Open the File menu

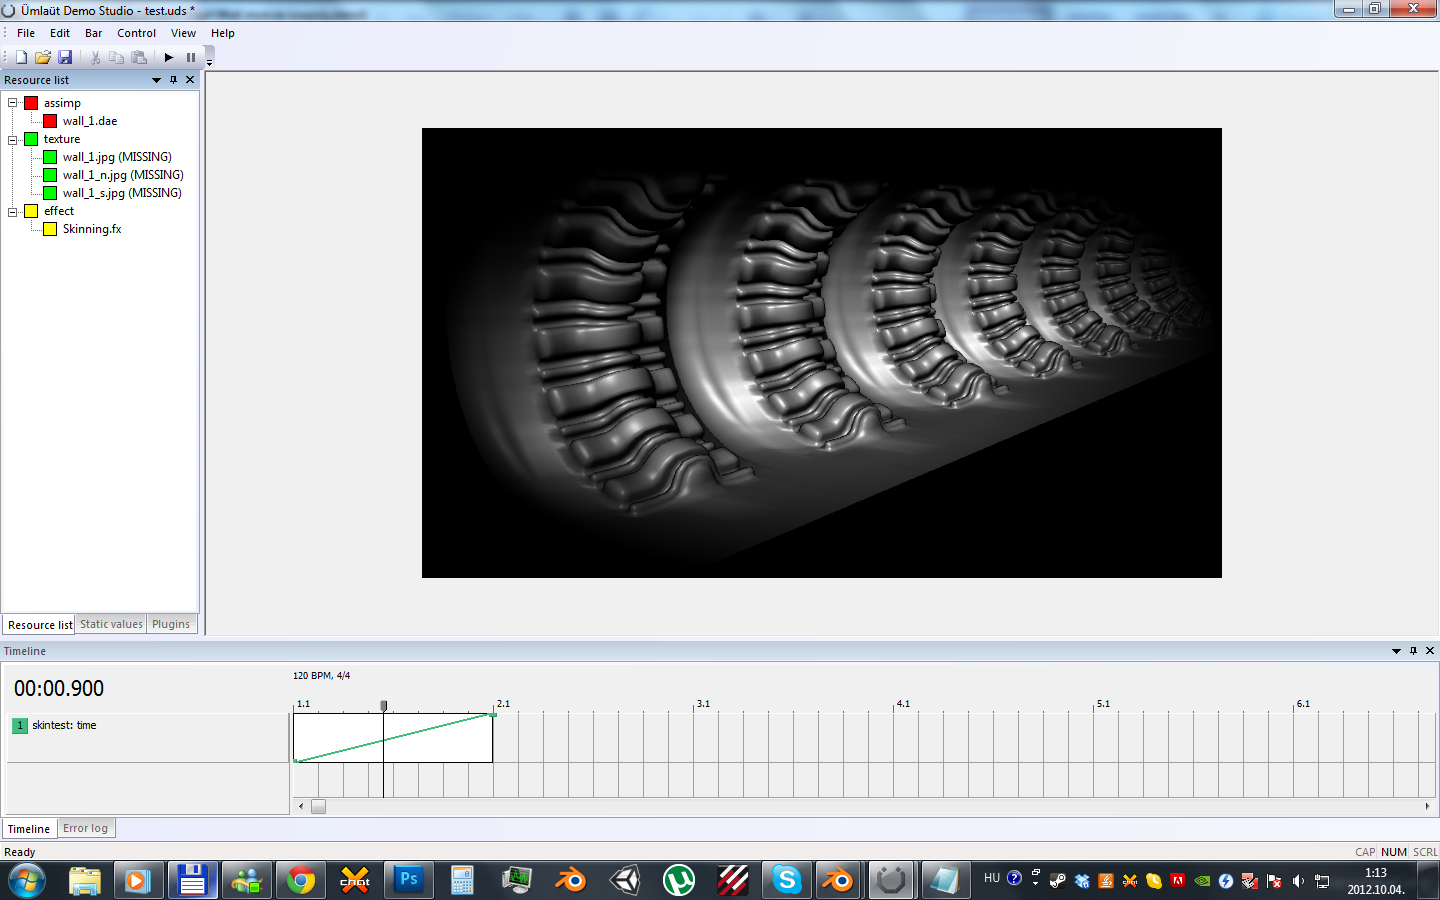coord(26,33)
